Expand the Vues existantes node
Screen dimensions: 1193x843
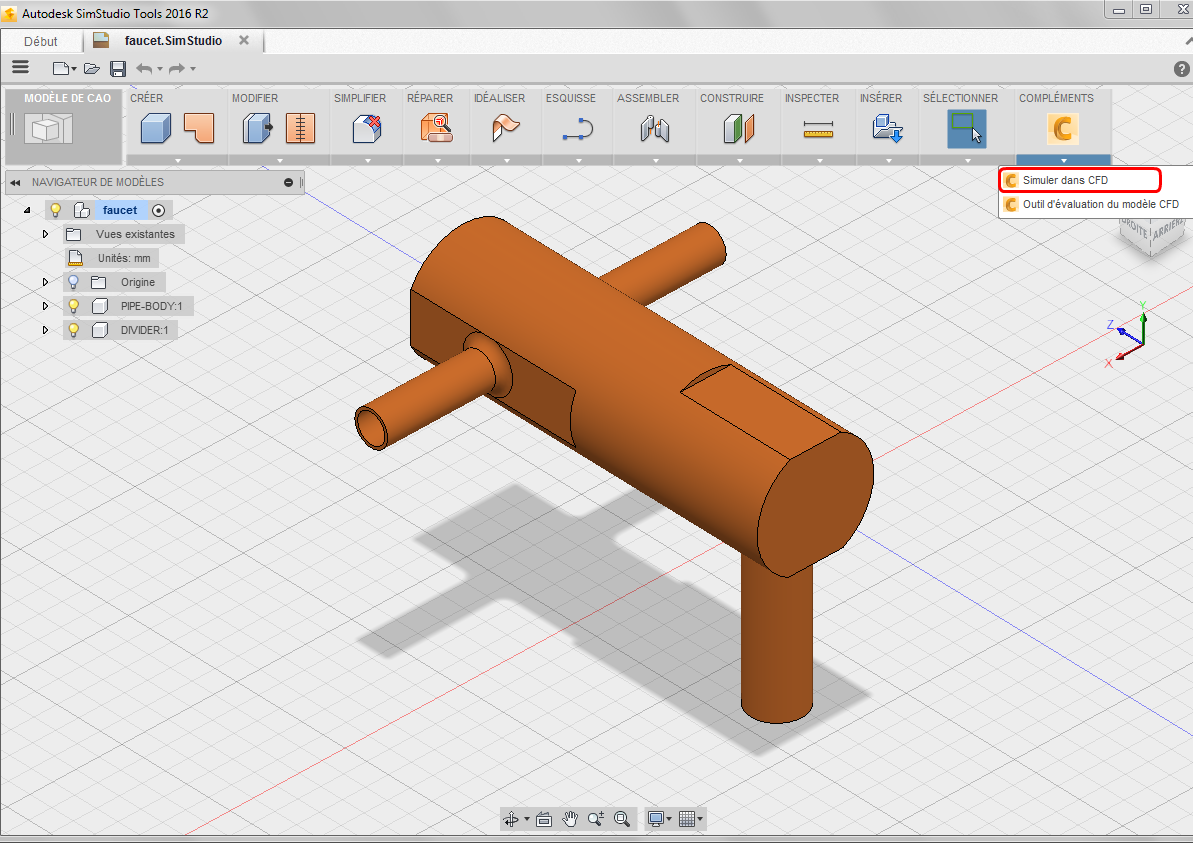tap(45, 234)
